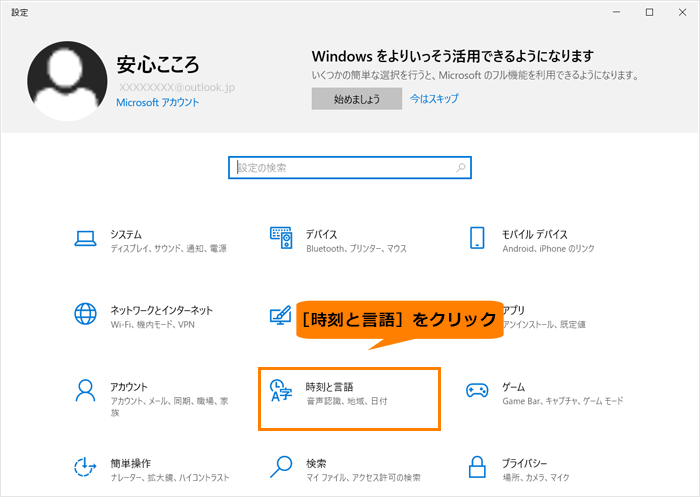Select the Accounts person icon
The image size is (700, 497).
click(x=85, y=391)
